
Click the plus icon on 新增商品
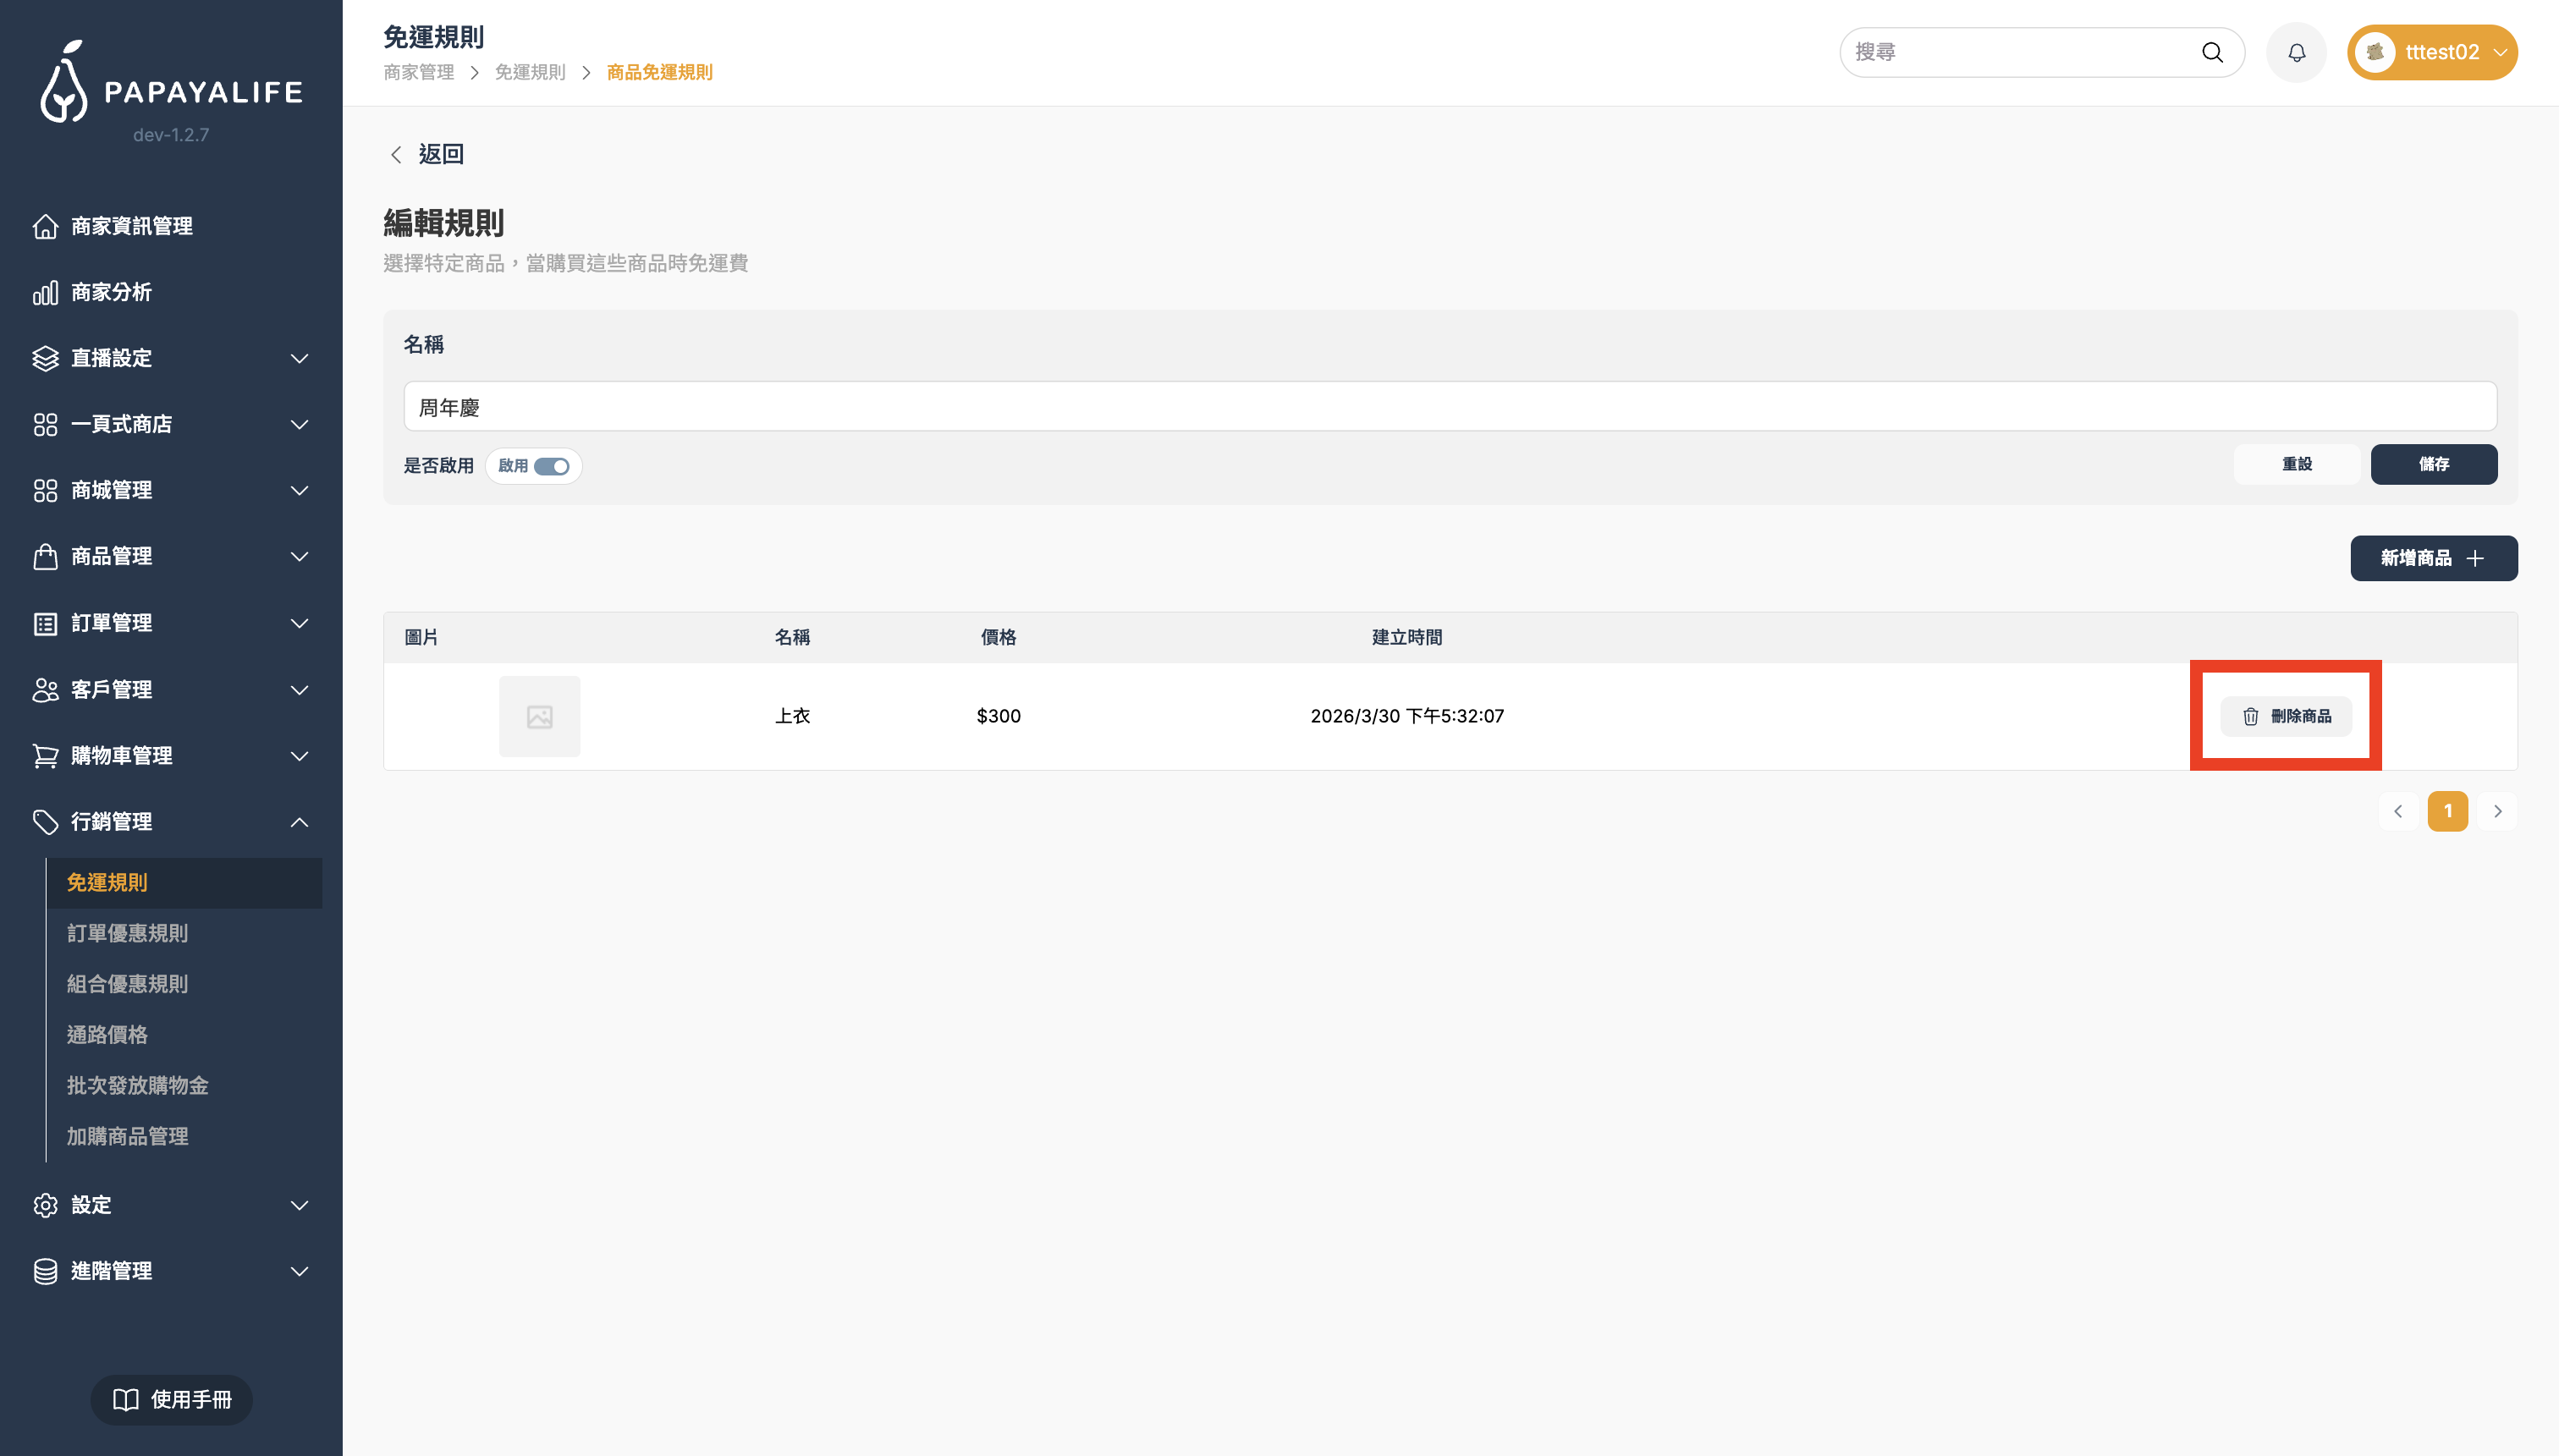point(2475,558)
